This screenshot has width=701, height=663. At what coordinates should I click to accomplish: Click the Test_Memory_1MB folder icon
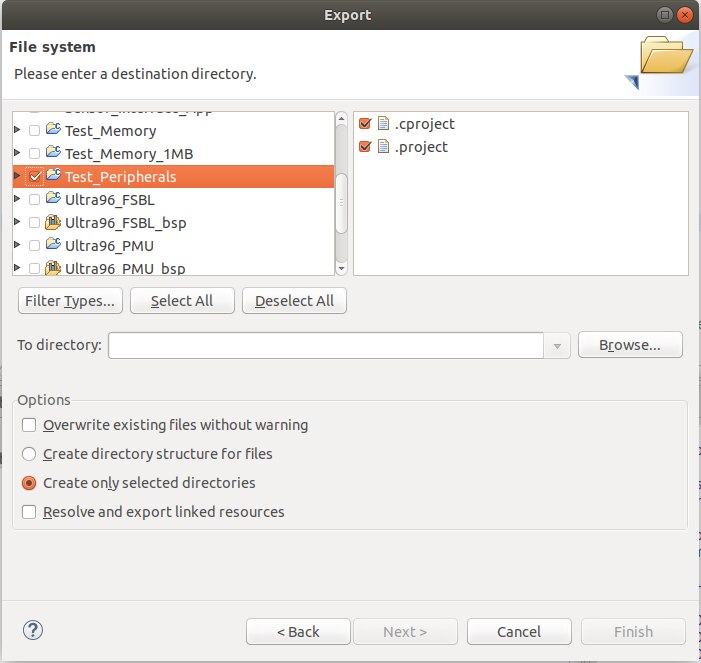click(x=54, y=153)
